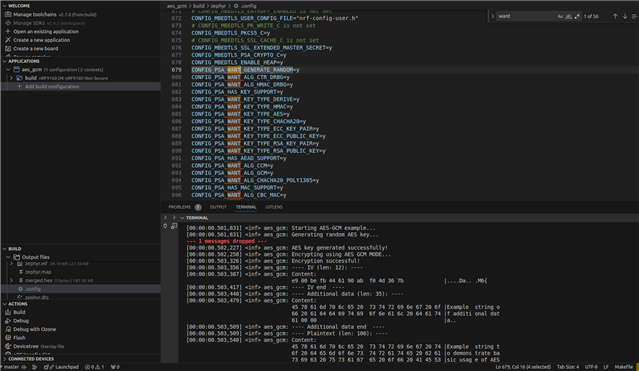Toggle Match Whole Word in find widget
The width and height of the screenshot is (639, 371).
point(568,16)
